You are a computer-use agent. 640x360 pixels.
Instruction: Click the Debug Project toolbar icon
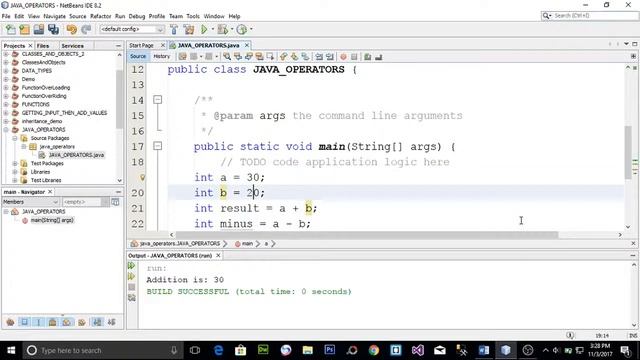[222, 29]
